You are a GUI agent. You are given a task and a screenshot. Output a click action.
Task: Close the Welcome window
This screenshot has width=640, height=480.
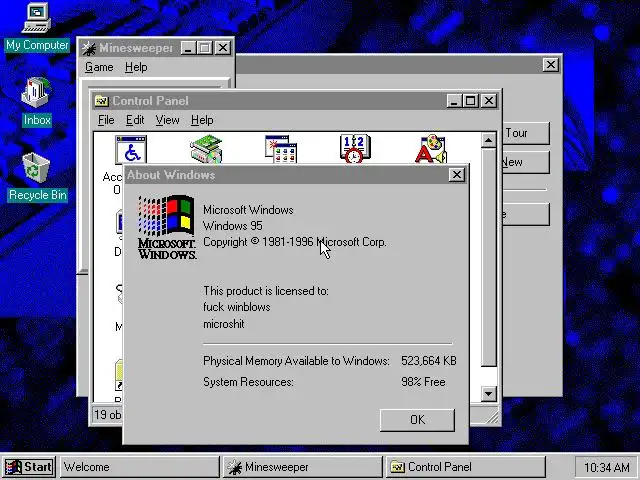(551, 64)
